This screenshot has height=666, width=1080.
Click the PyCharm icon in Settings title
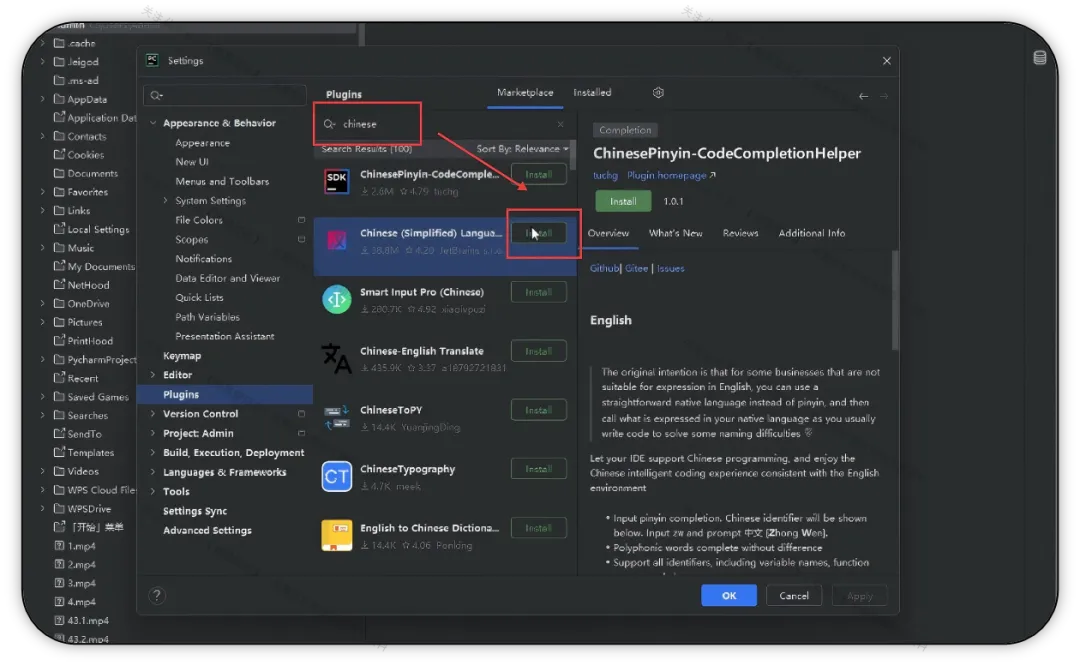tap(152, 61)
